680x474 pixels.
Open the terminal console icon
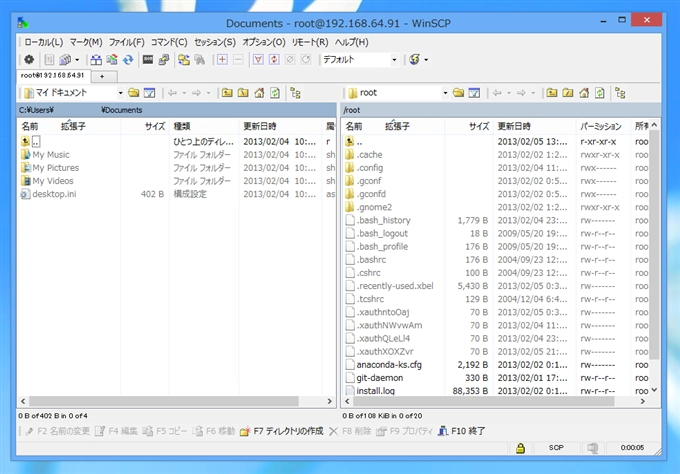[148, 59]
